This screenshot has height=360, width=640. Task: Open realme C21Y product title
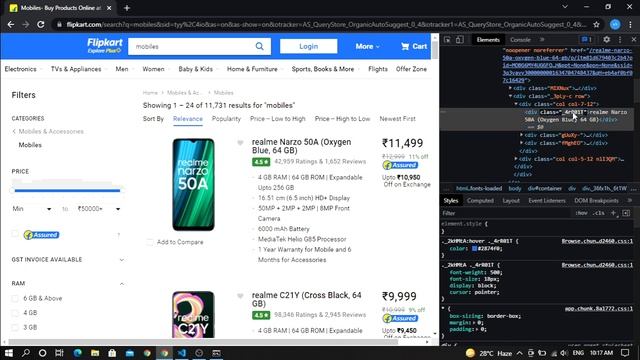(x=307, y=299)
